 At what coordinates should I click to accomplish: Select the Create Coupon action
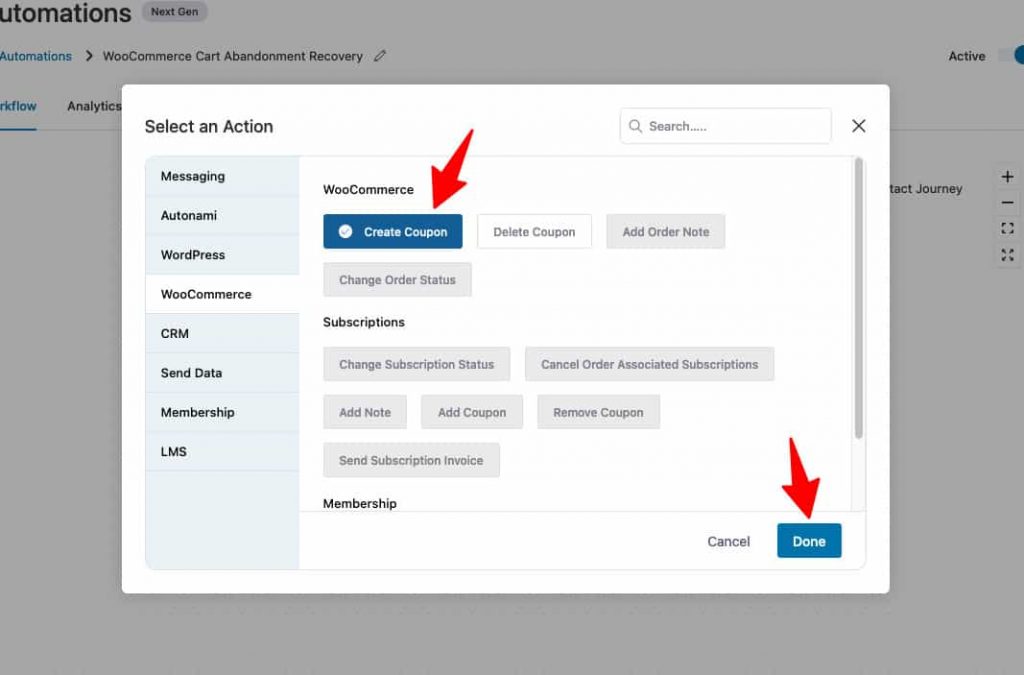point(392,232)
